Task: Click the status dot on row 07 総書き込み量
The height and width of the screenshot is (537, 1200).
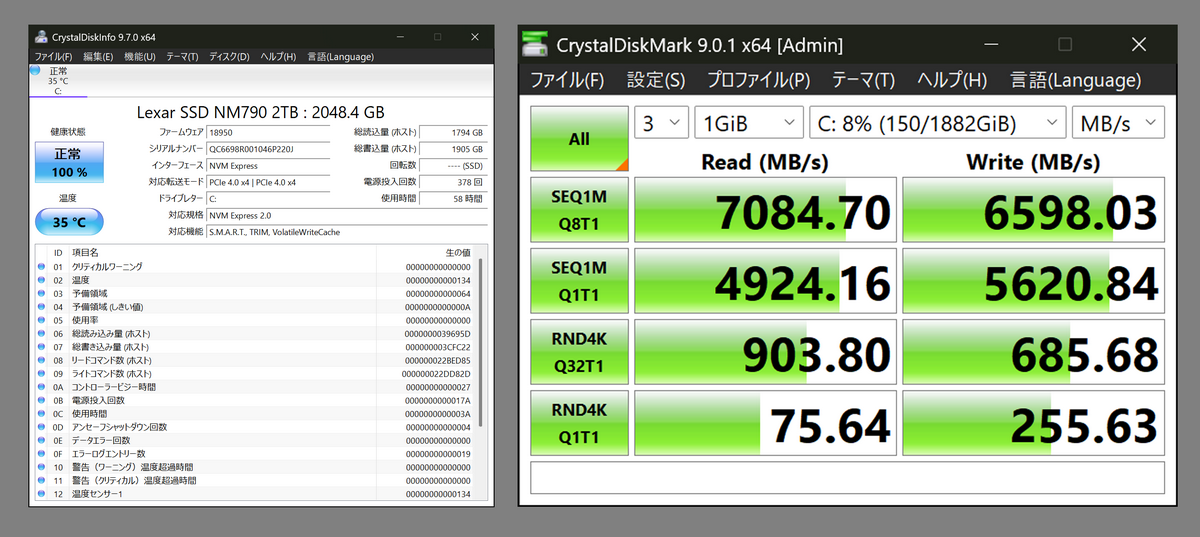Action: point(41,347)
